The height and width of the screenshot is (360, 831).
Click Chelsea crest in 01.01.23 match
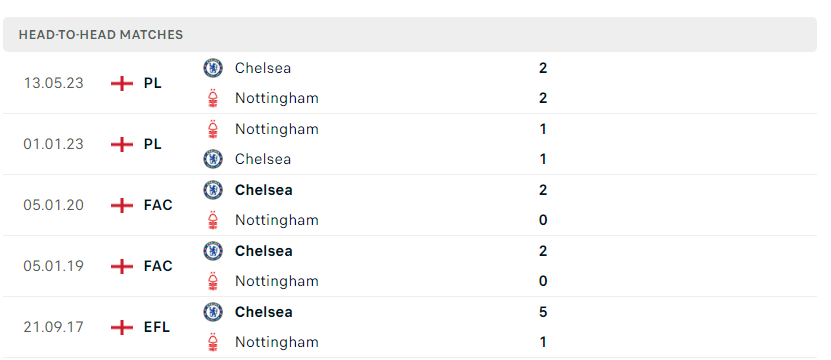[x=213, y=159]
